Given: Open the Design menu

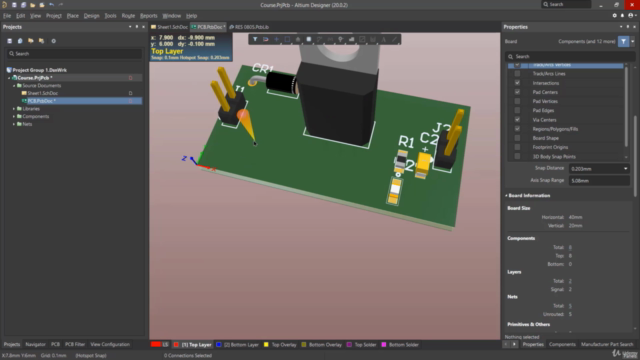Looking at the screenshot, I should pos(91,16).
